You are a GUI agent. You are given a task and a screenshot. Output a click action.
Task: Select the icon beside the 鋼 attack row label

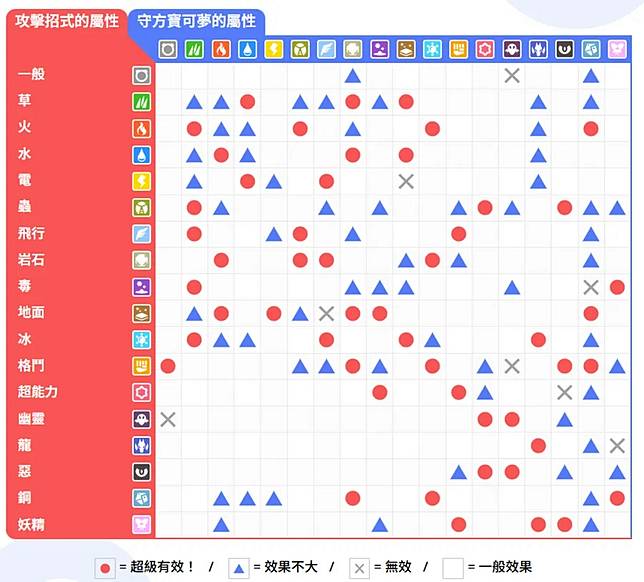click(141, 498)
